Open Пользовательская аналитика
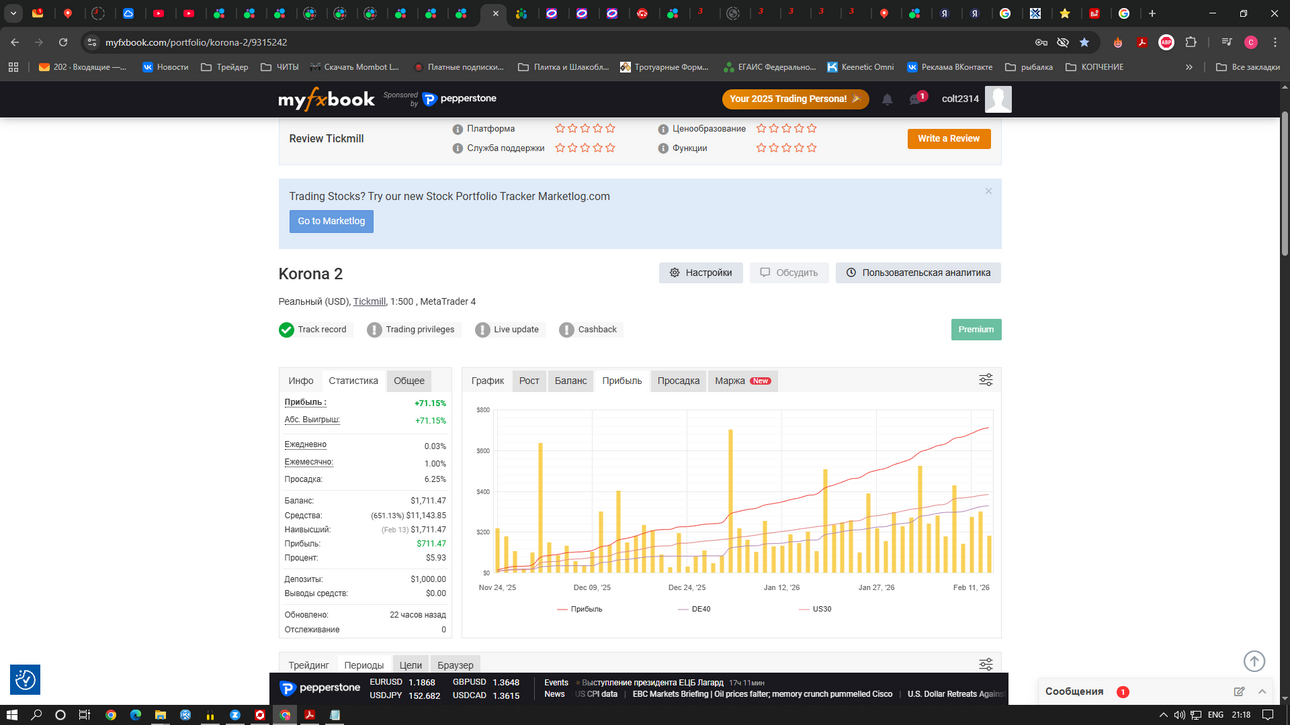The height and width of the screenshot is (725, 1290). [x=918, y=272]
